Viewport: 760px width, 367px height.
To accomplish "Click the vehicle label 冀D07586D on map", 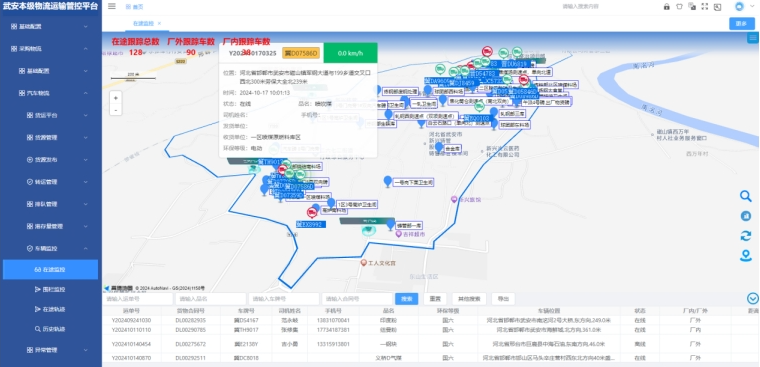I will tap(300, 187).
